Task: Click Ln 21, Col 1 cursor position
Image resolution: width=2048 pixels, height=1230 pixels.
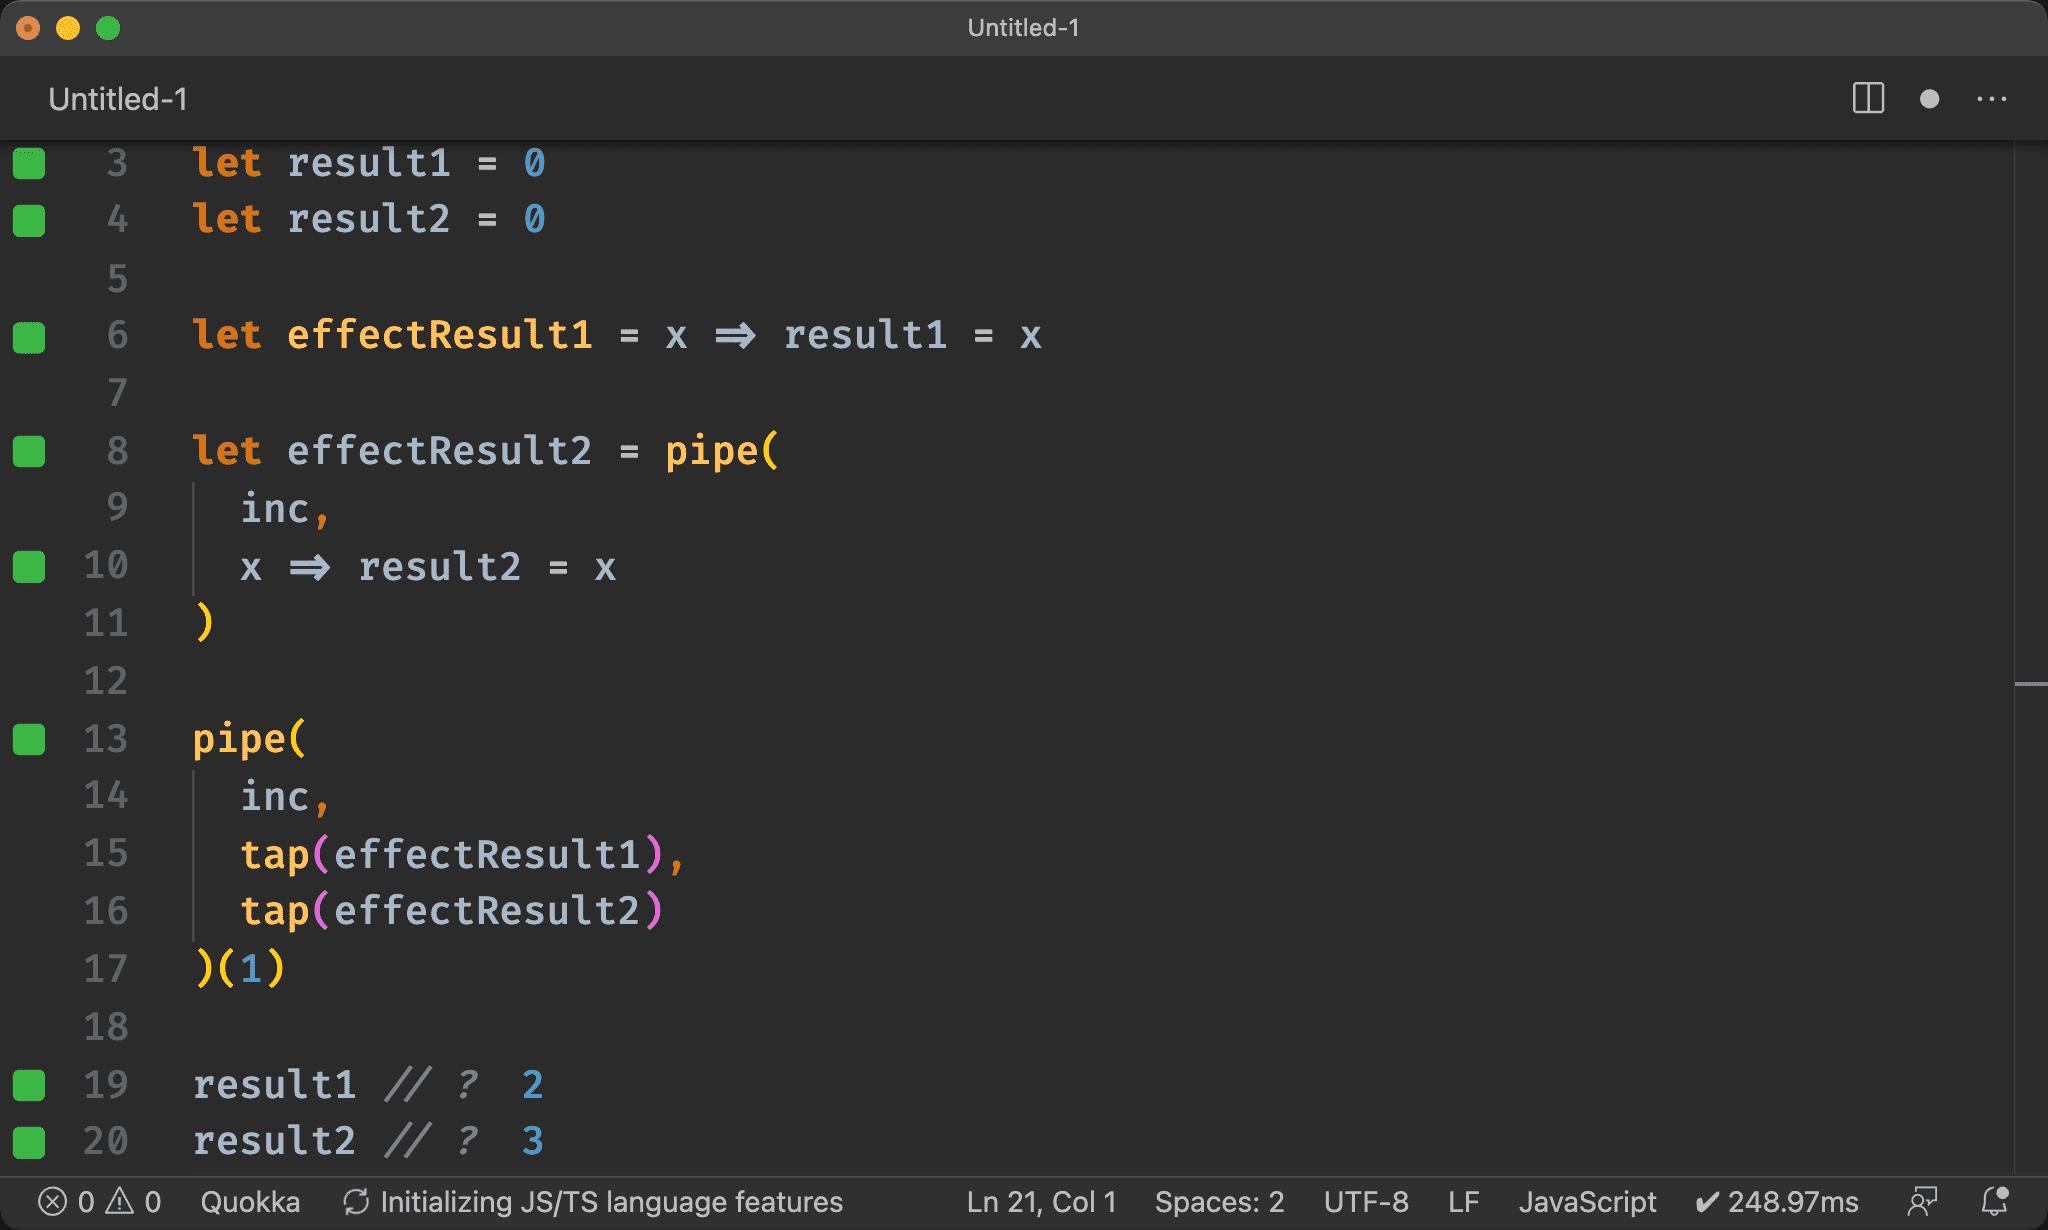Action: 1041,1201
